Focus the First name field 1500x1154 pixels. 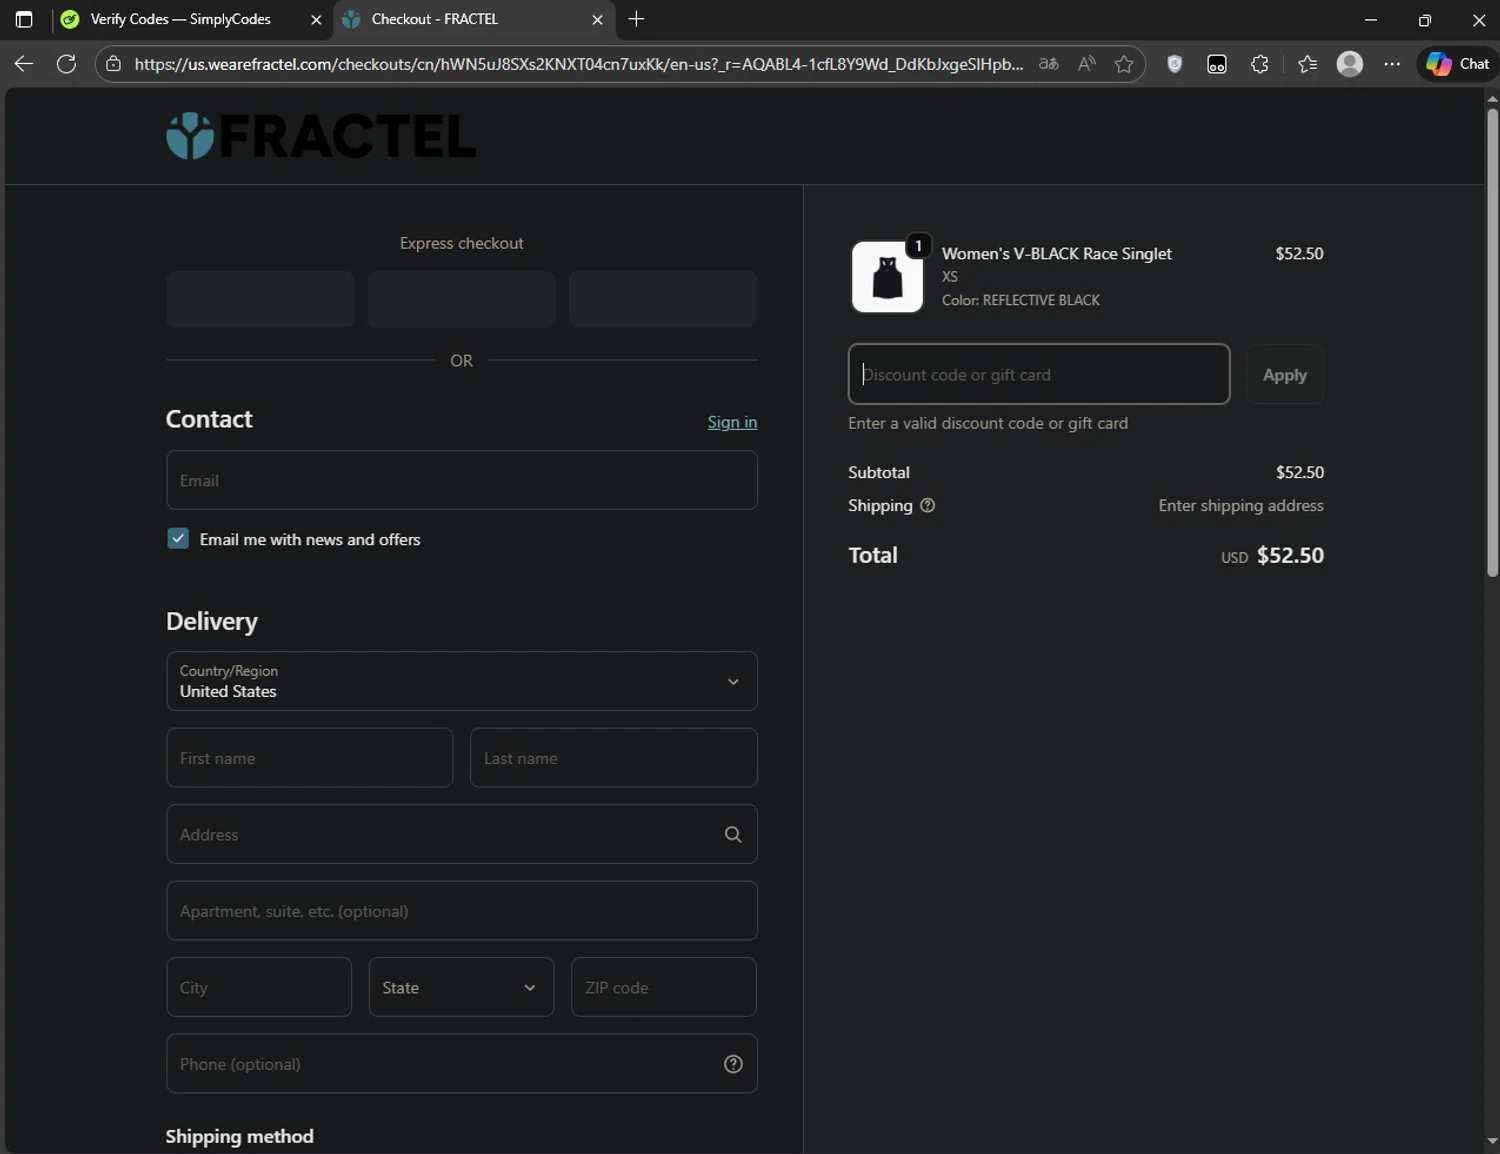[x=310, y=758]
